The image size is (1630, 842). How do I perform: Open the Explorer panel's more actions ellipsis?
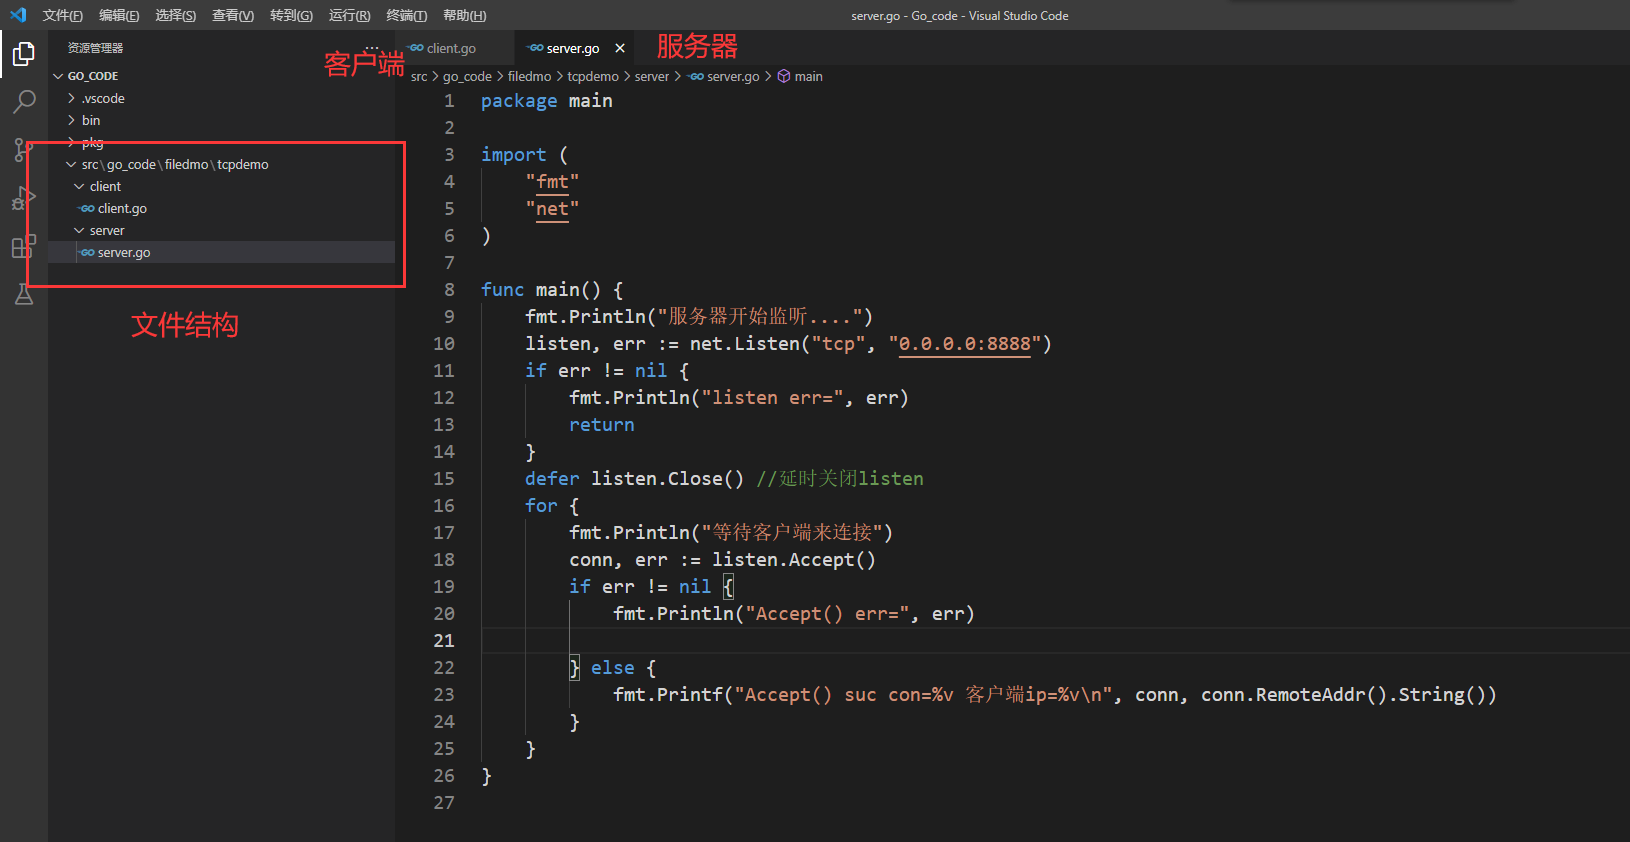tap(372, 48)
